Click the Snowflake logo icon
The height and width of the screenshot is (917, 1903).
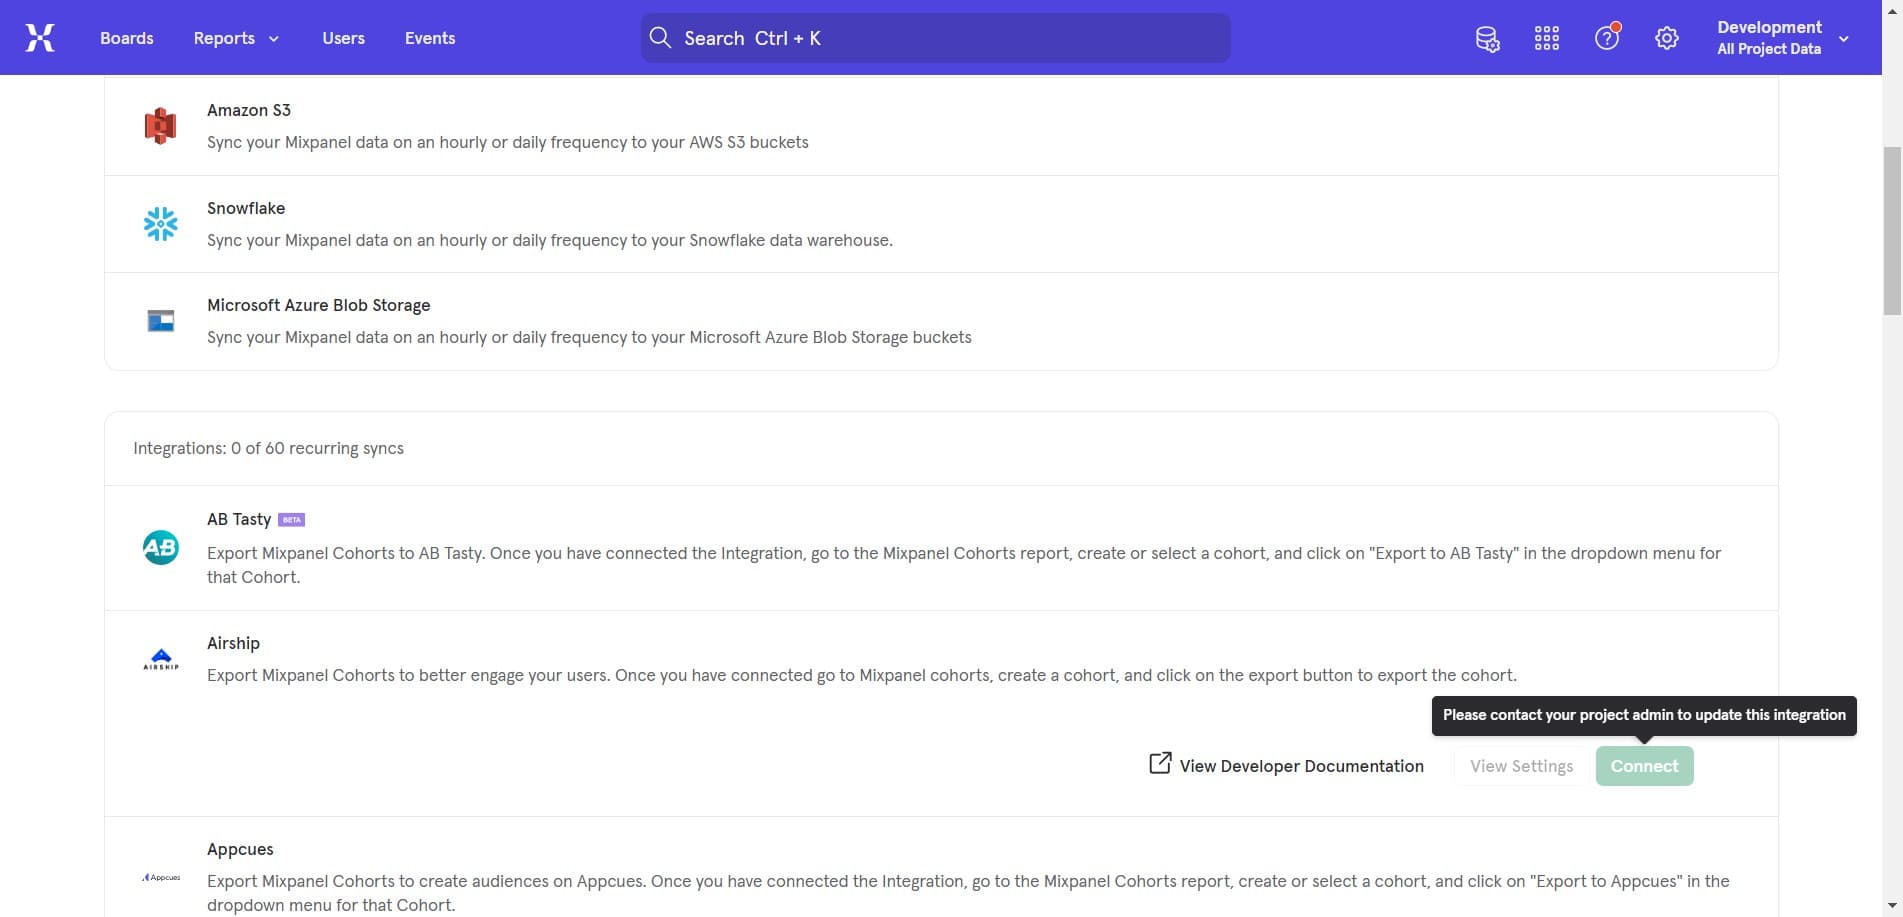point(160,224)
